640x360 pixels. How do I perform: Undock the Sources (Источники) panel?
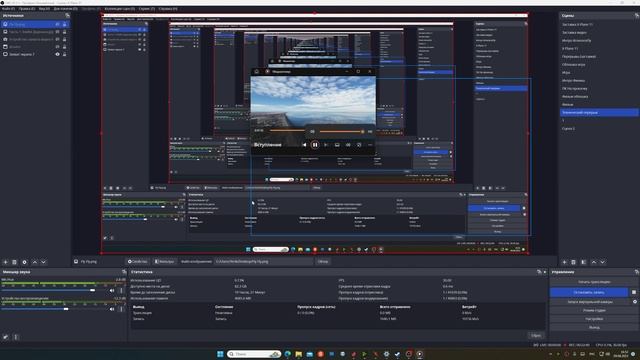click(x=67, y=16)
